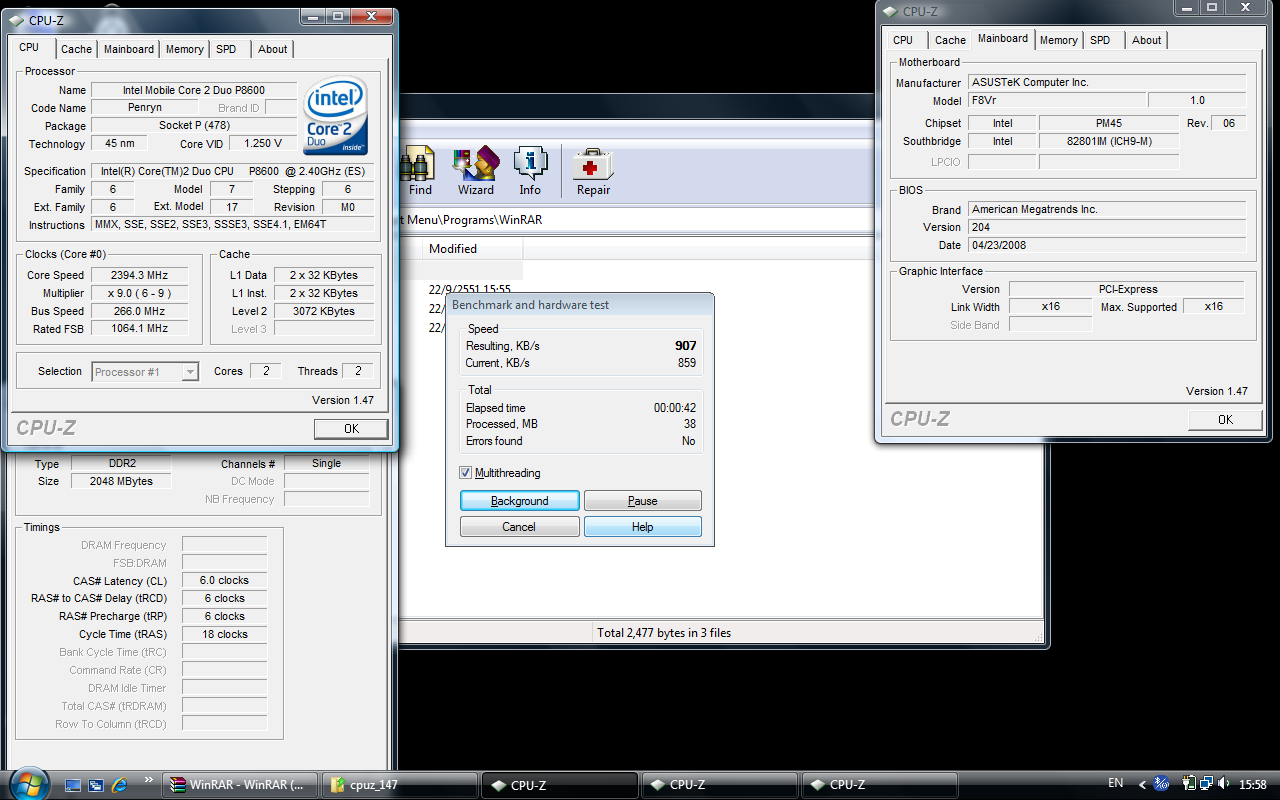
Task: Show hidden system tray icons
Action: pos(1142,784)
